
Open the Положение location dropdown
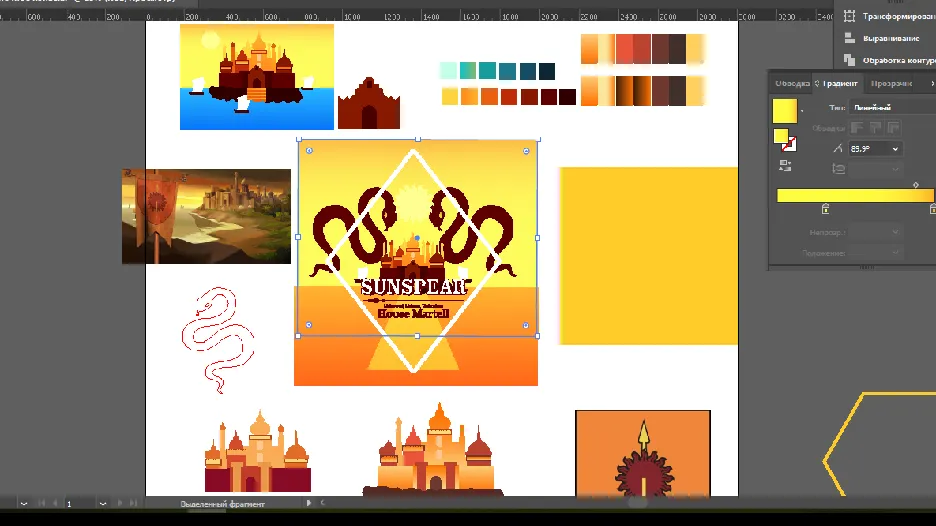(895, 253)
